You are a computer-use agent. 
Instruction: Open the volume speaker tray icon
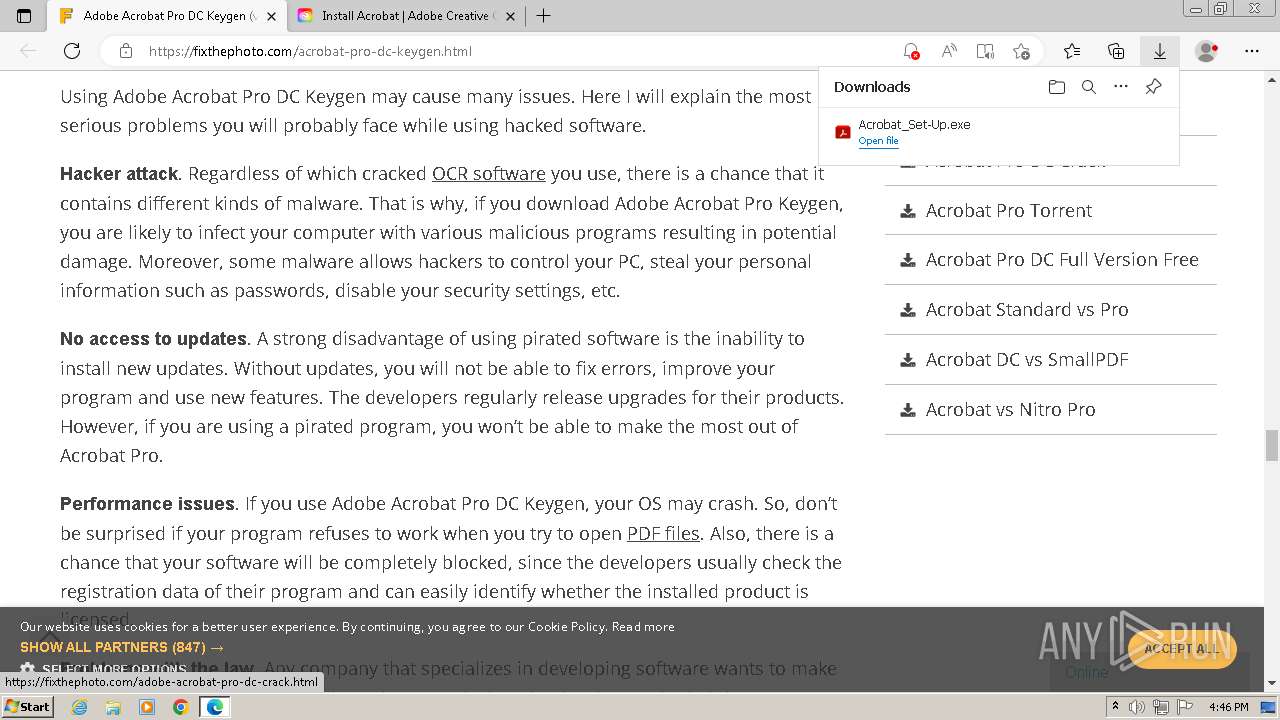pos(1137,707)
